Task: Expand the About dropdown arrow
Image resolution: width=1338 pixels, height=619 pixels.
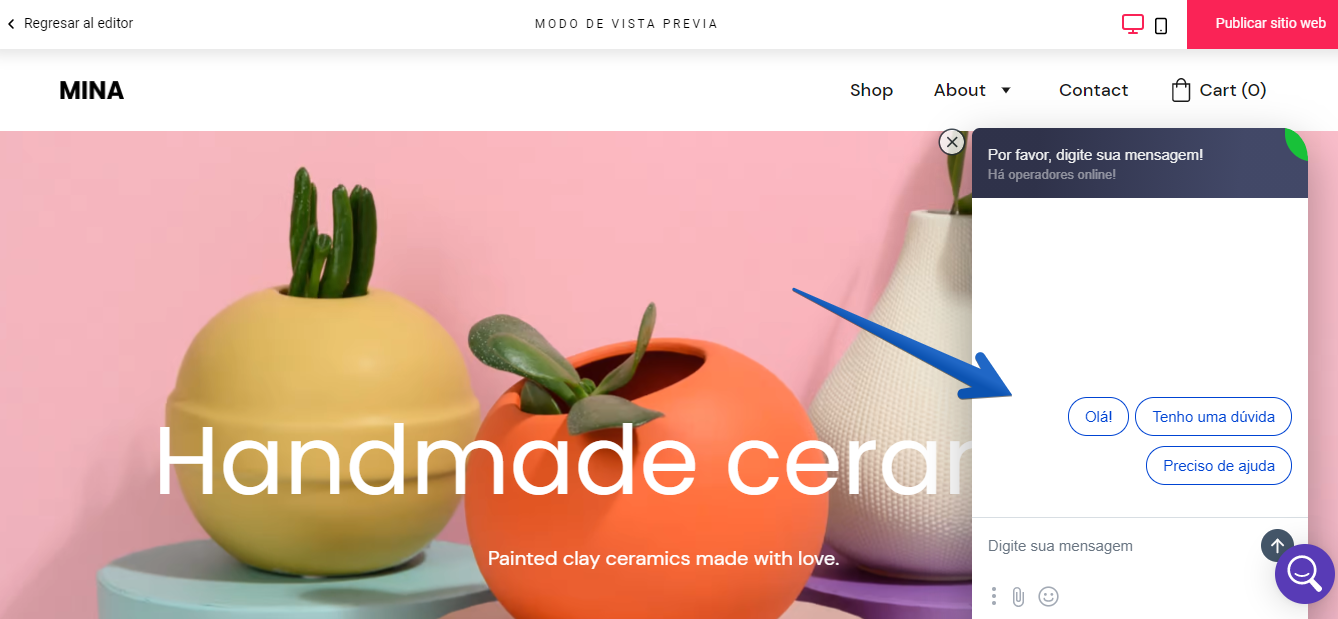Action: coord(1006,90)
